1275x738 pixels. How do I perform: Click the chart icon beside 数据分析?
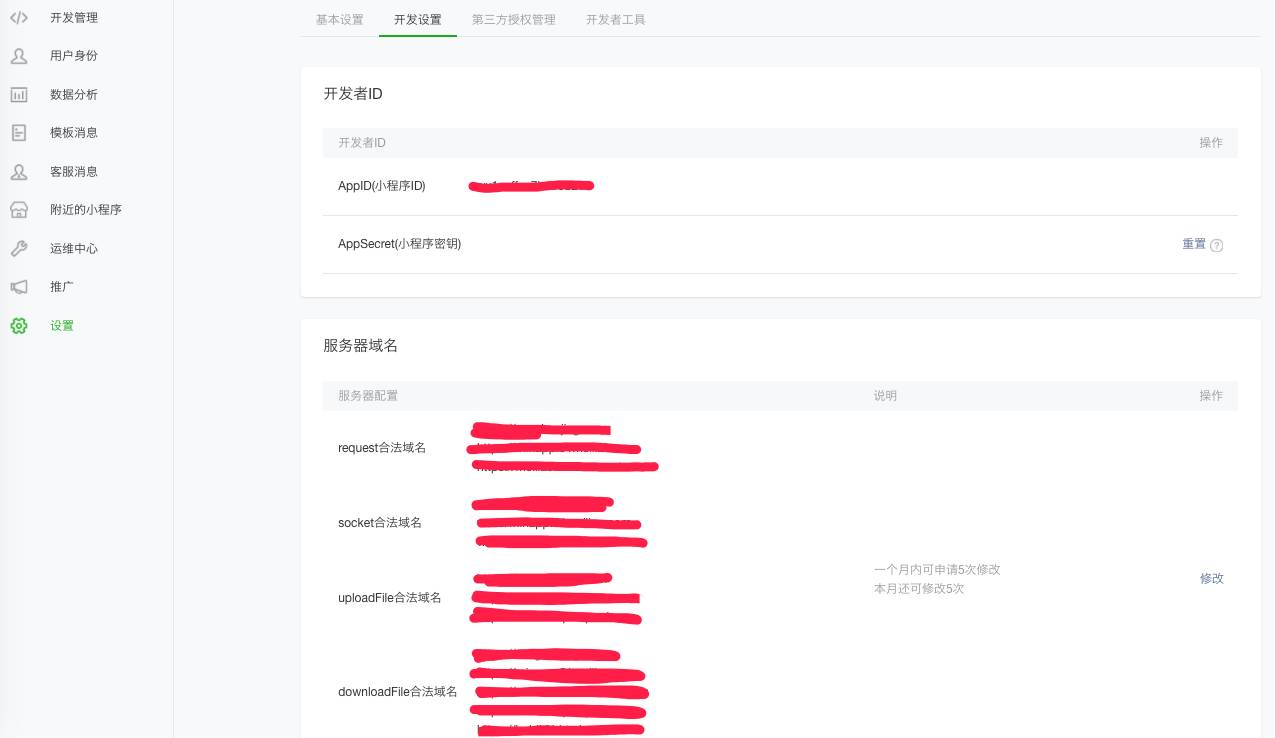(19, 94)
